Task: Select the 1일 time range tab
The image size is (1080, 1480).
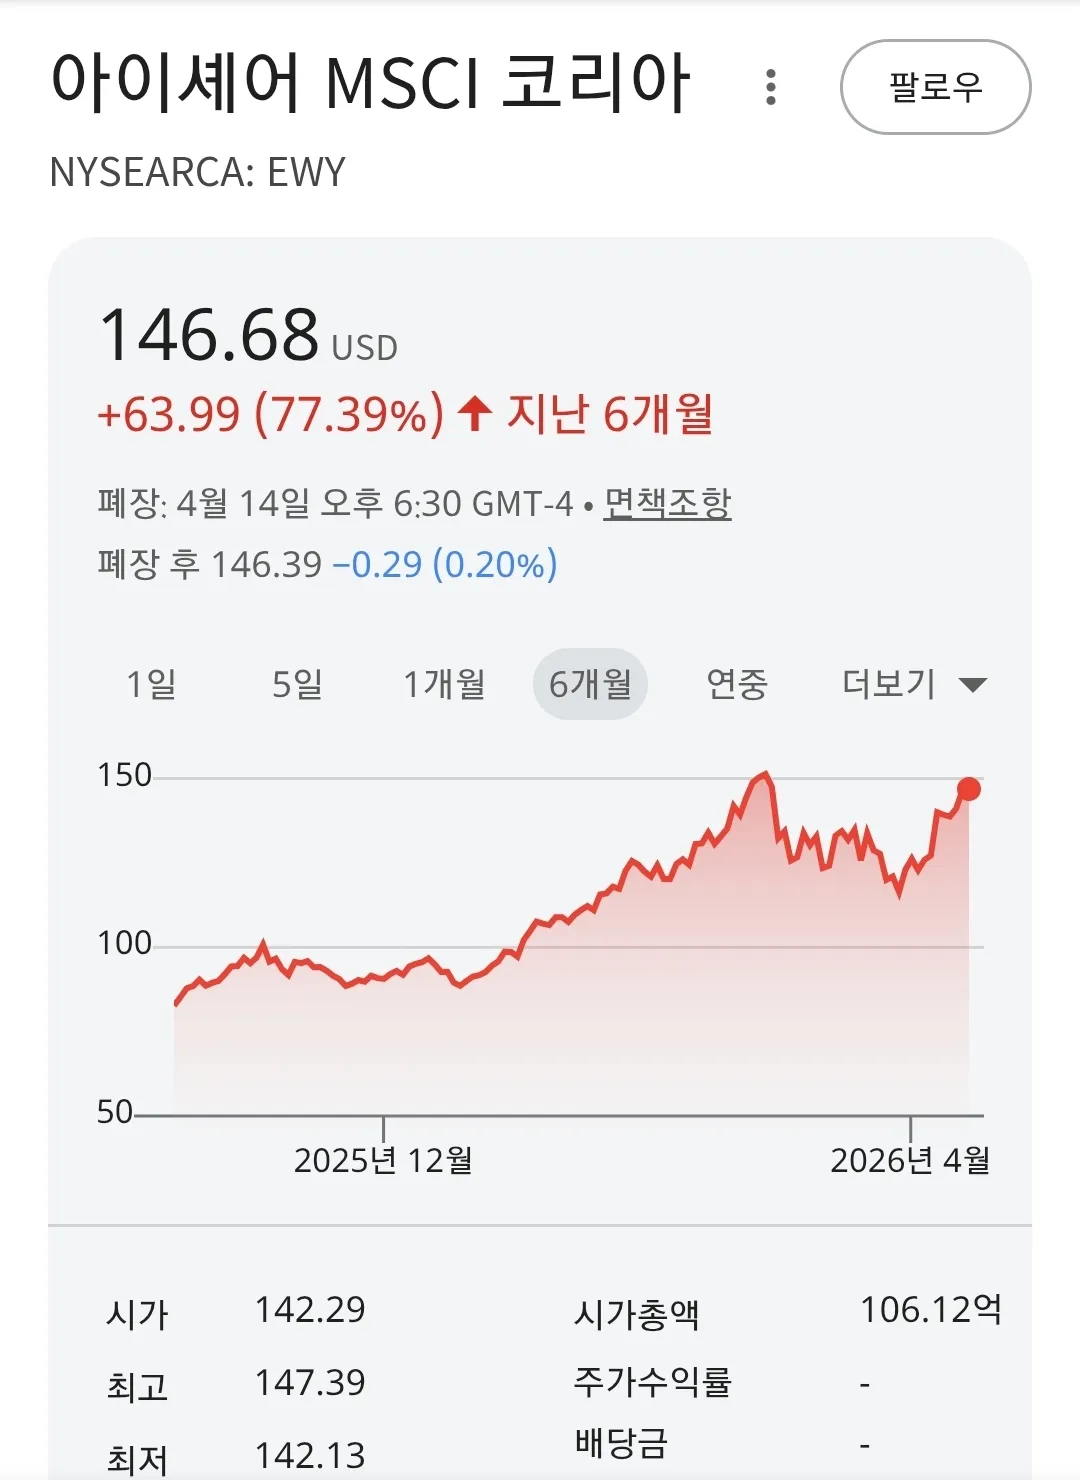Action: [x=151, y=684]
